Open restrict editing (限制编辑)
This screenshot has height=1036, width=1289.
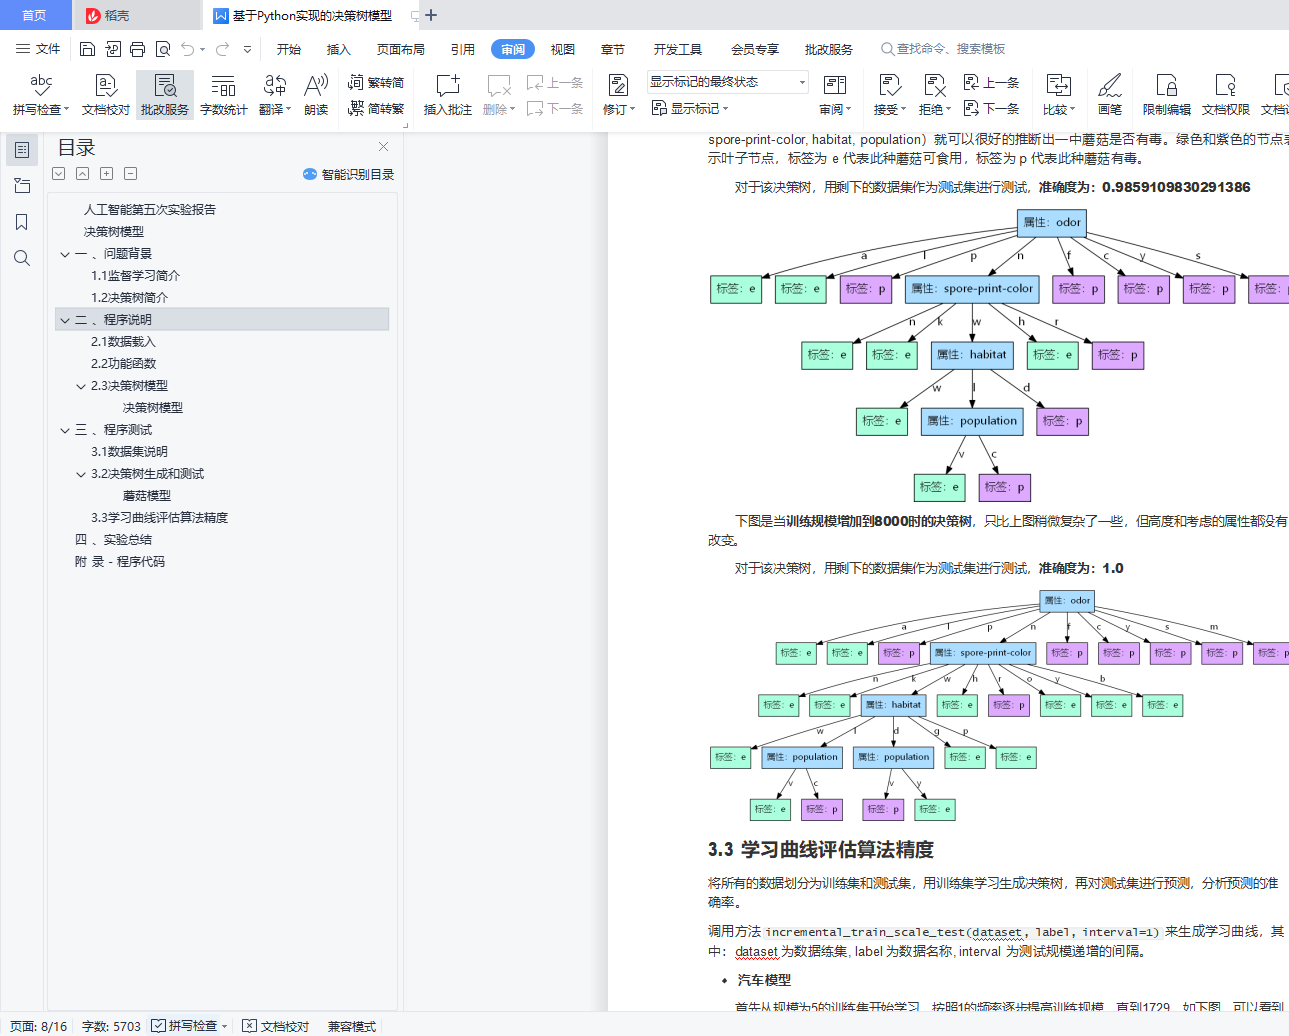pyautogui.click(x=1167, y=95)
